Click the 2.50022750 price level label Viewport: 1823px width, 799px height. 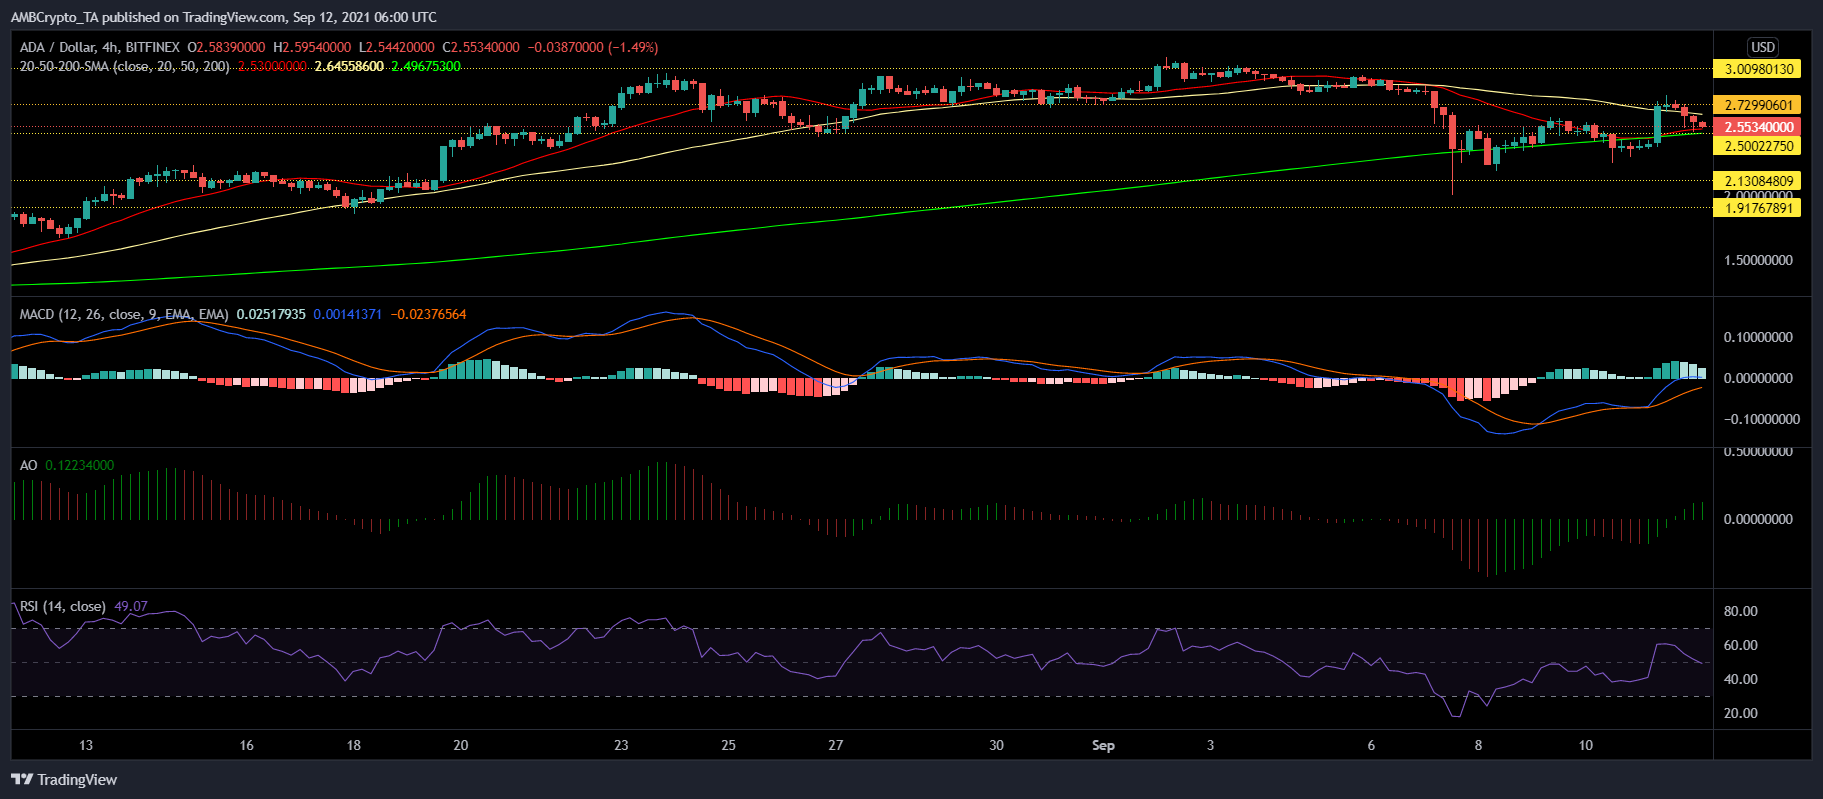[x=1758, y=146]
